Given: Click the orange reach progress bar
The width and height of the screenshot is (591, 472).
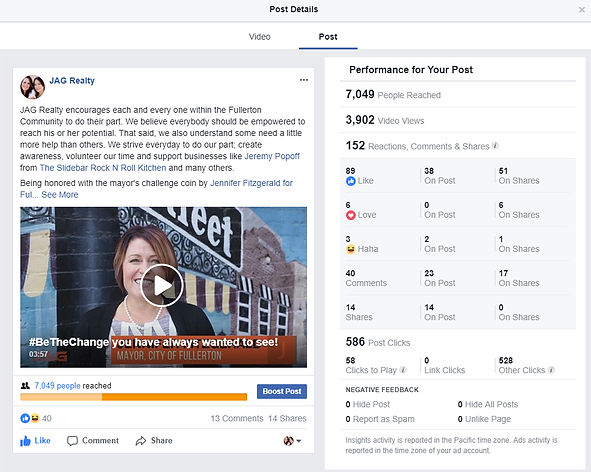Looking at the screenshot, I should [133, 397].
